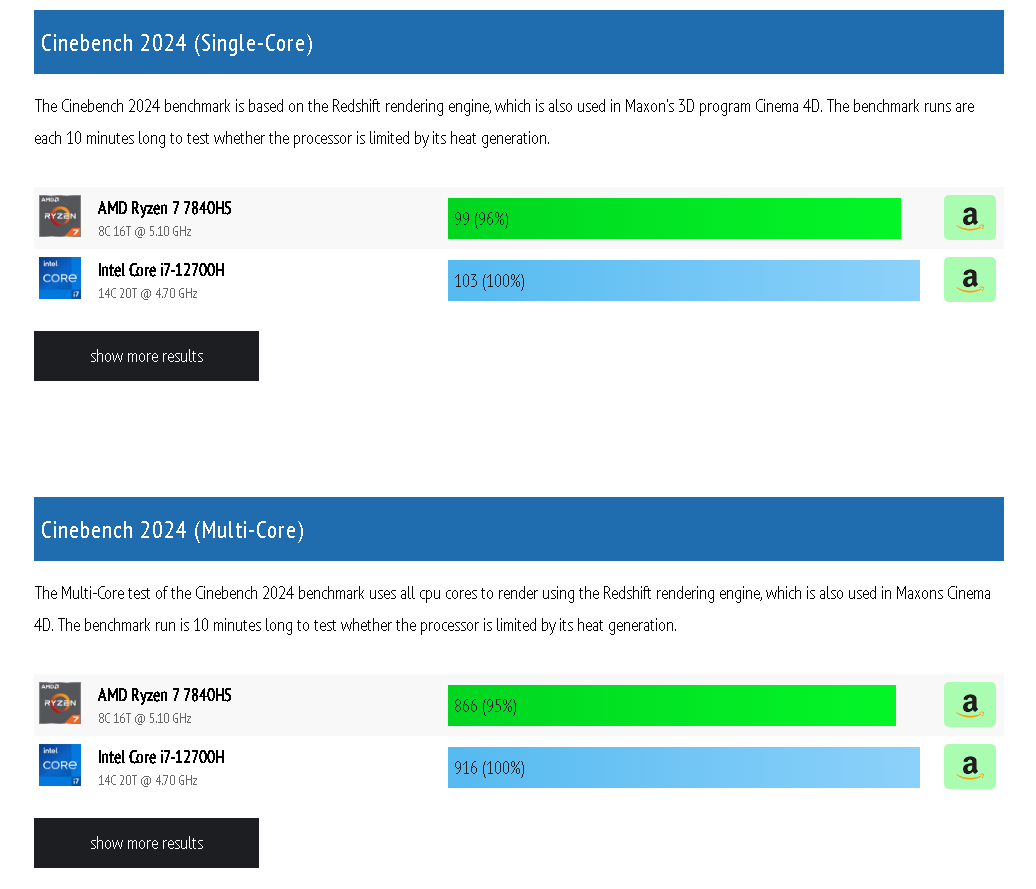Click the Amazon icon for Ryzen 7 7840HS single-core
Image resolution: width=1036 pixels, height=889 pixels.
(969, 217)
